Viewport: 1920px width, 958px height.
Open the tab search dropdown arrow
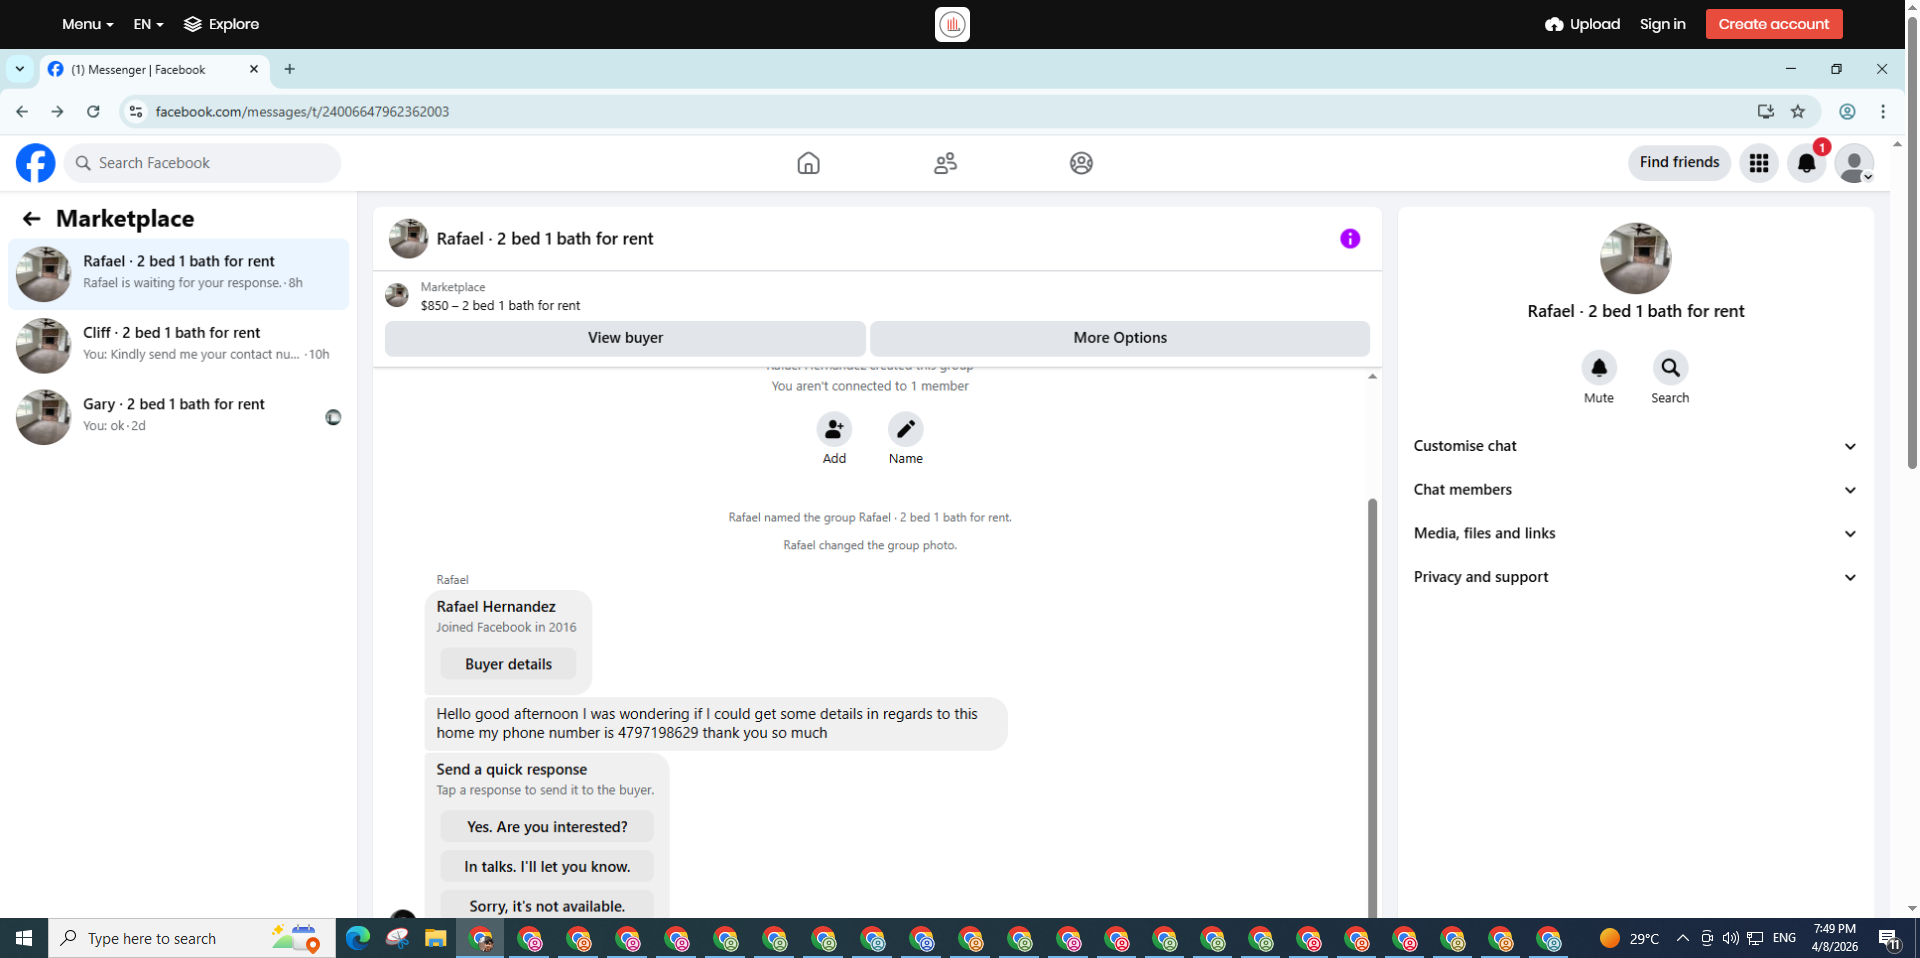[19, 69]
